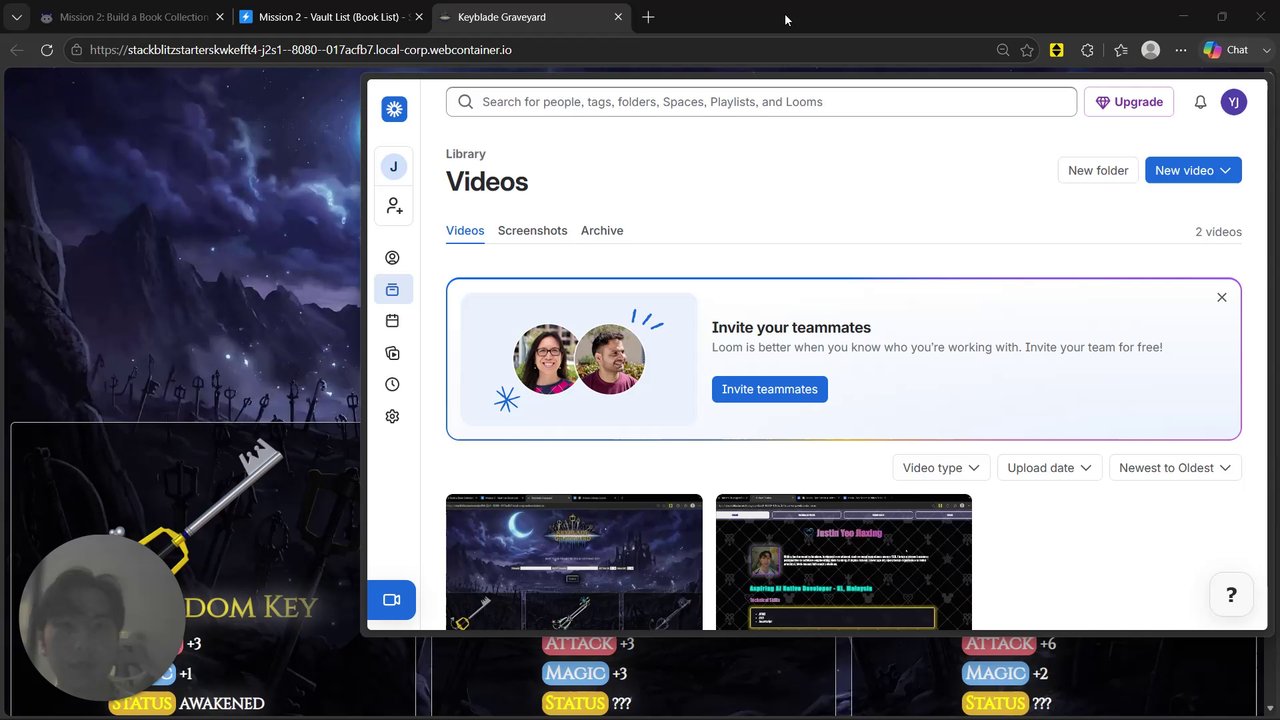Click the browser back arrow
The image size is (1280, 720).
pyautogui.click(x=17, y=50)
